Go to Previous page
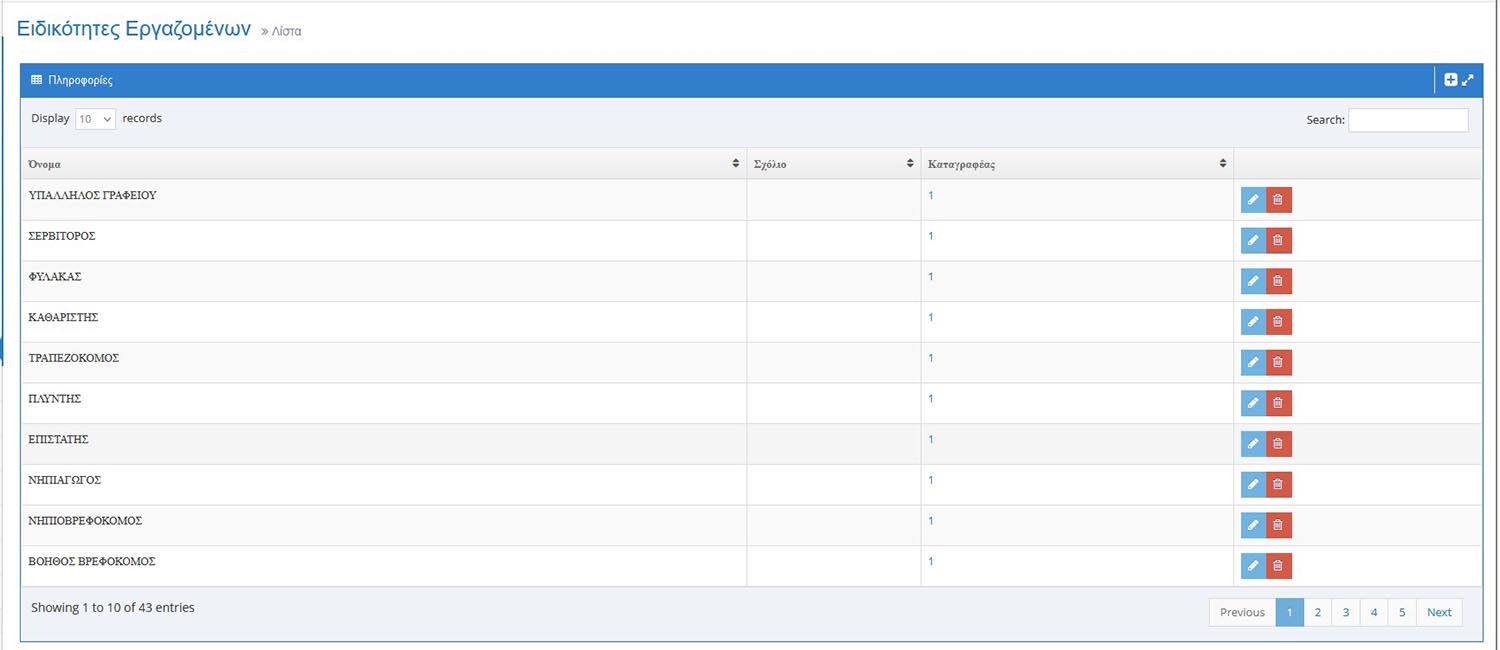 pyautogui.click(x=1242, y=612)
